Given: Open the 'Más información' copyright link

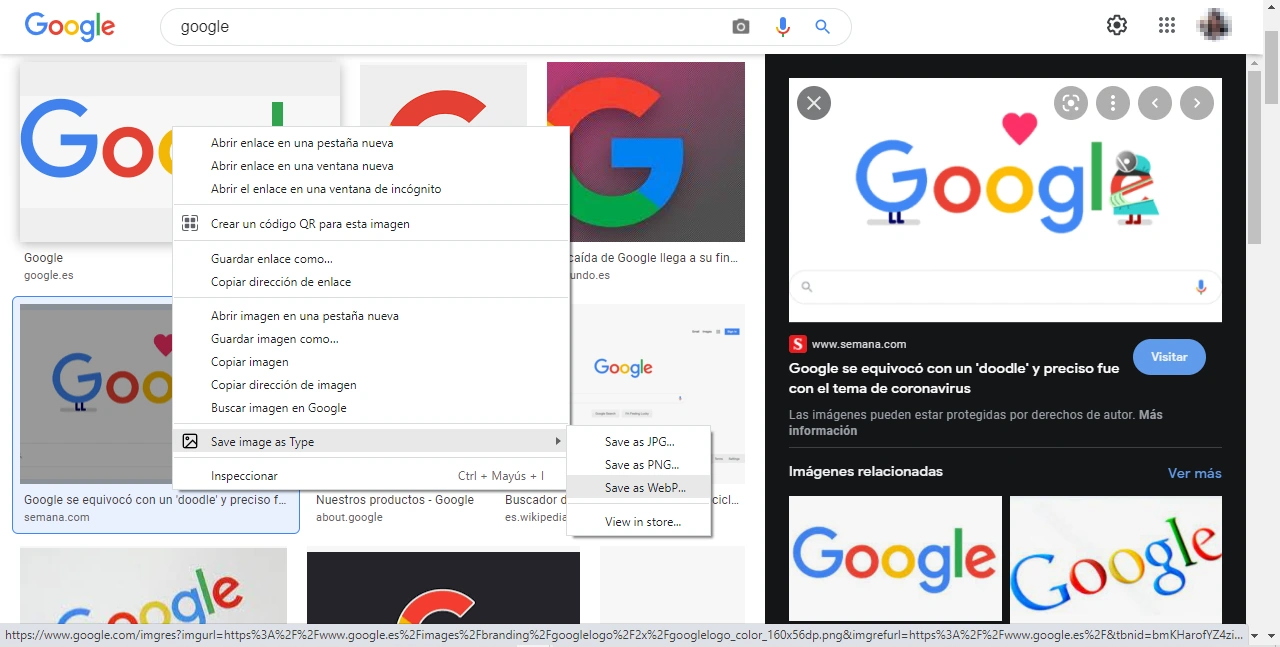Looking at the screenshot, I should coord(823,431).
